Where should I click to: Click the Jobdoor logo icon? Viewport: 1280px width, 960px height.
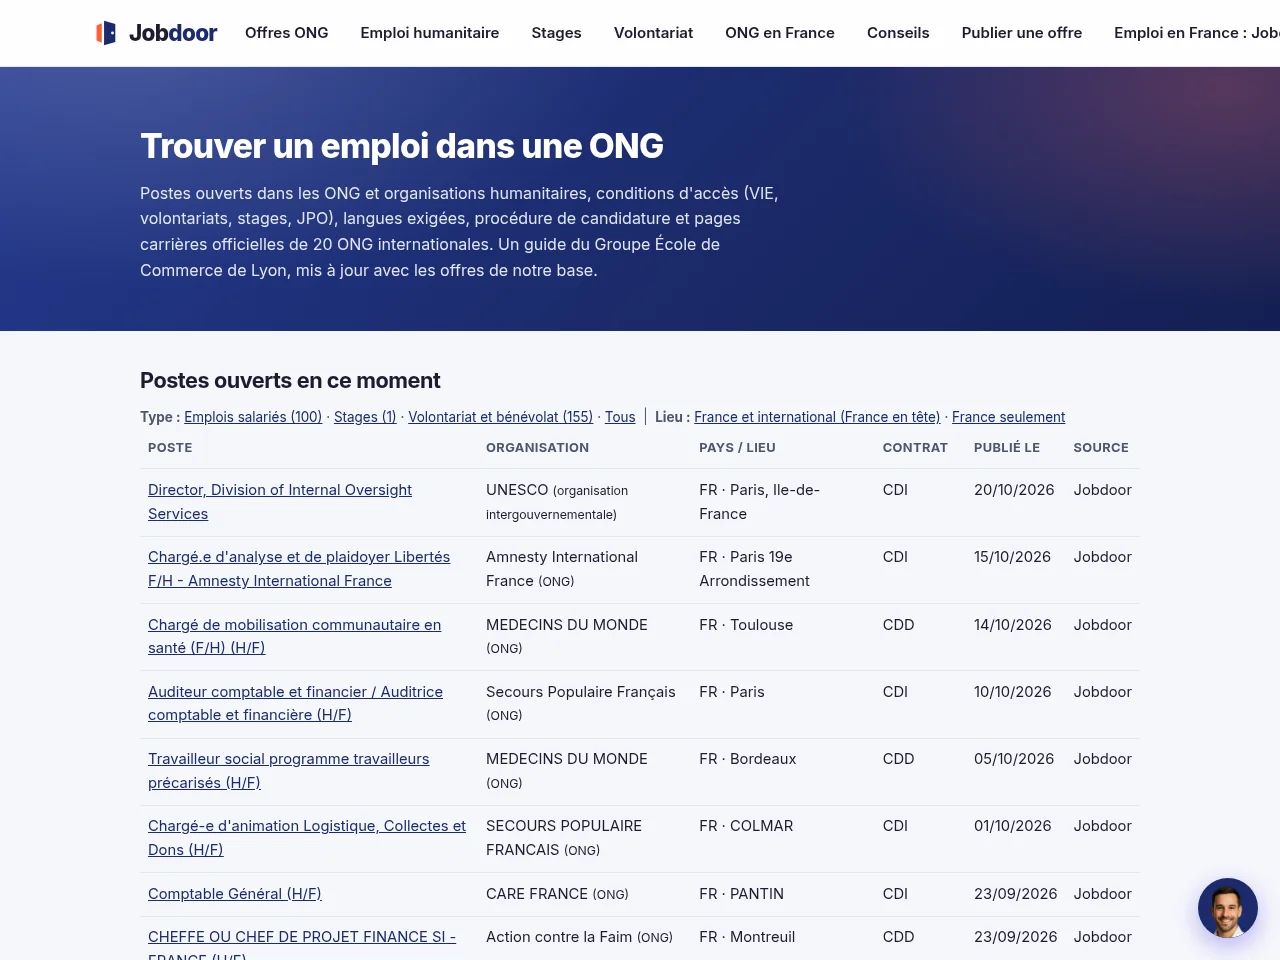[x=106, y=33]
